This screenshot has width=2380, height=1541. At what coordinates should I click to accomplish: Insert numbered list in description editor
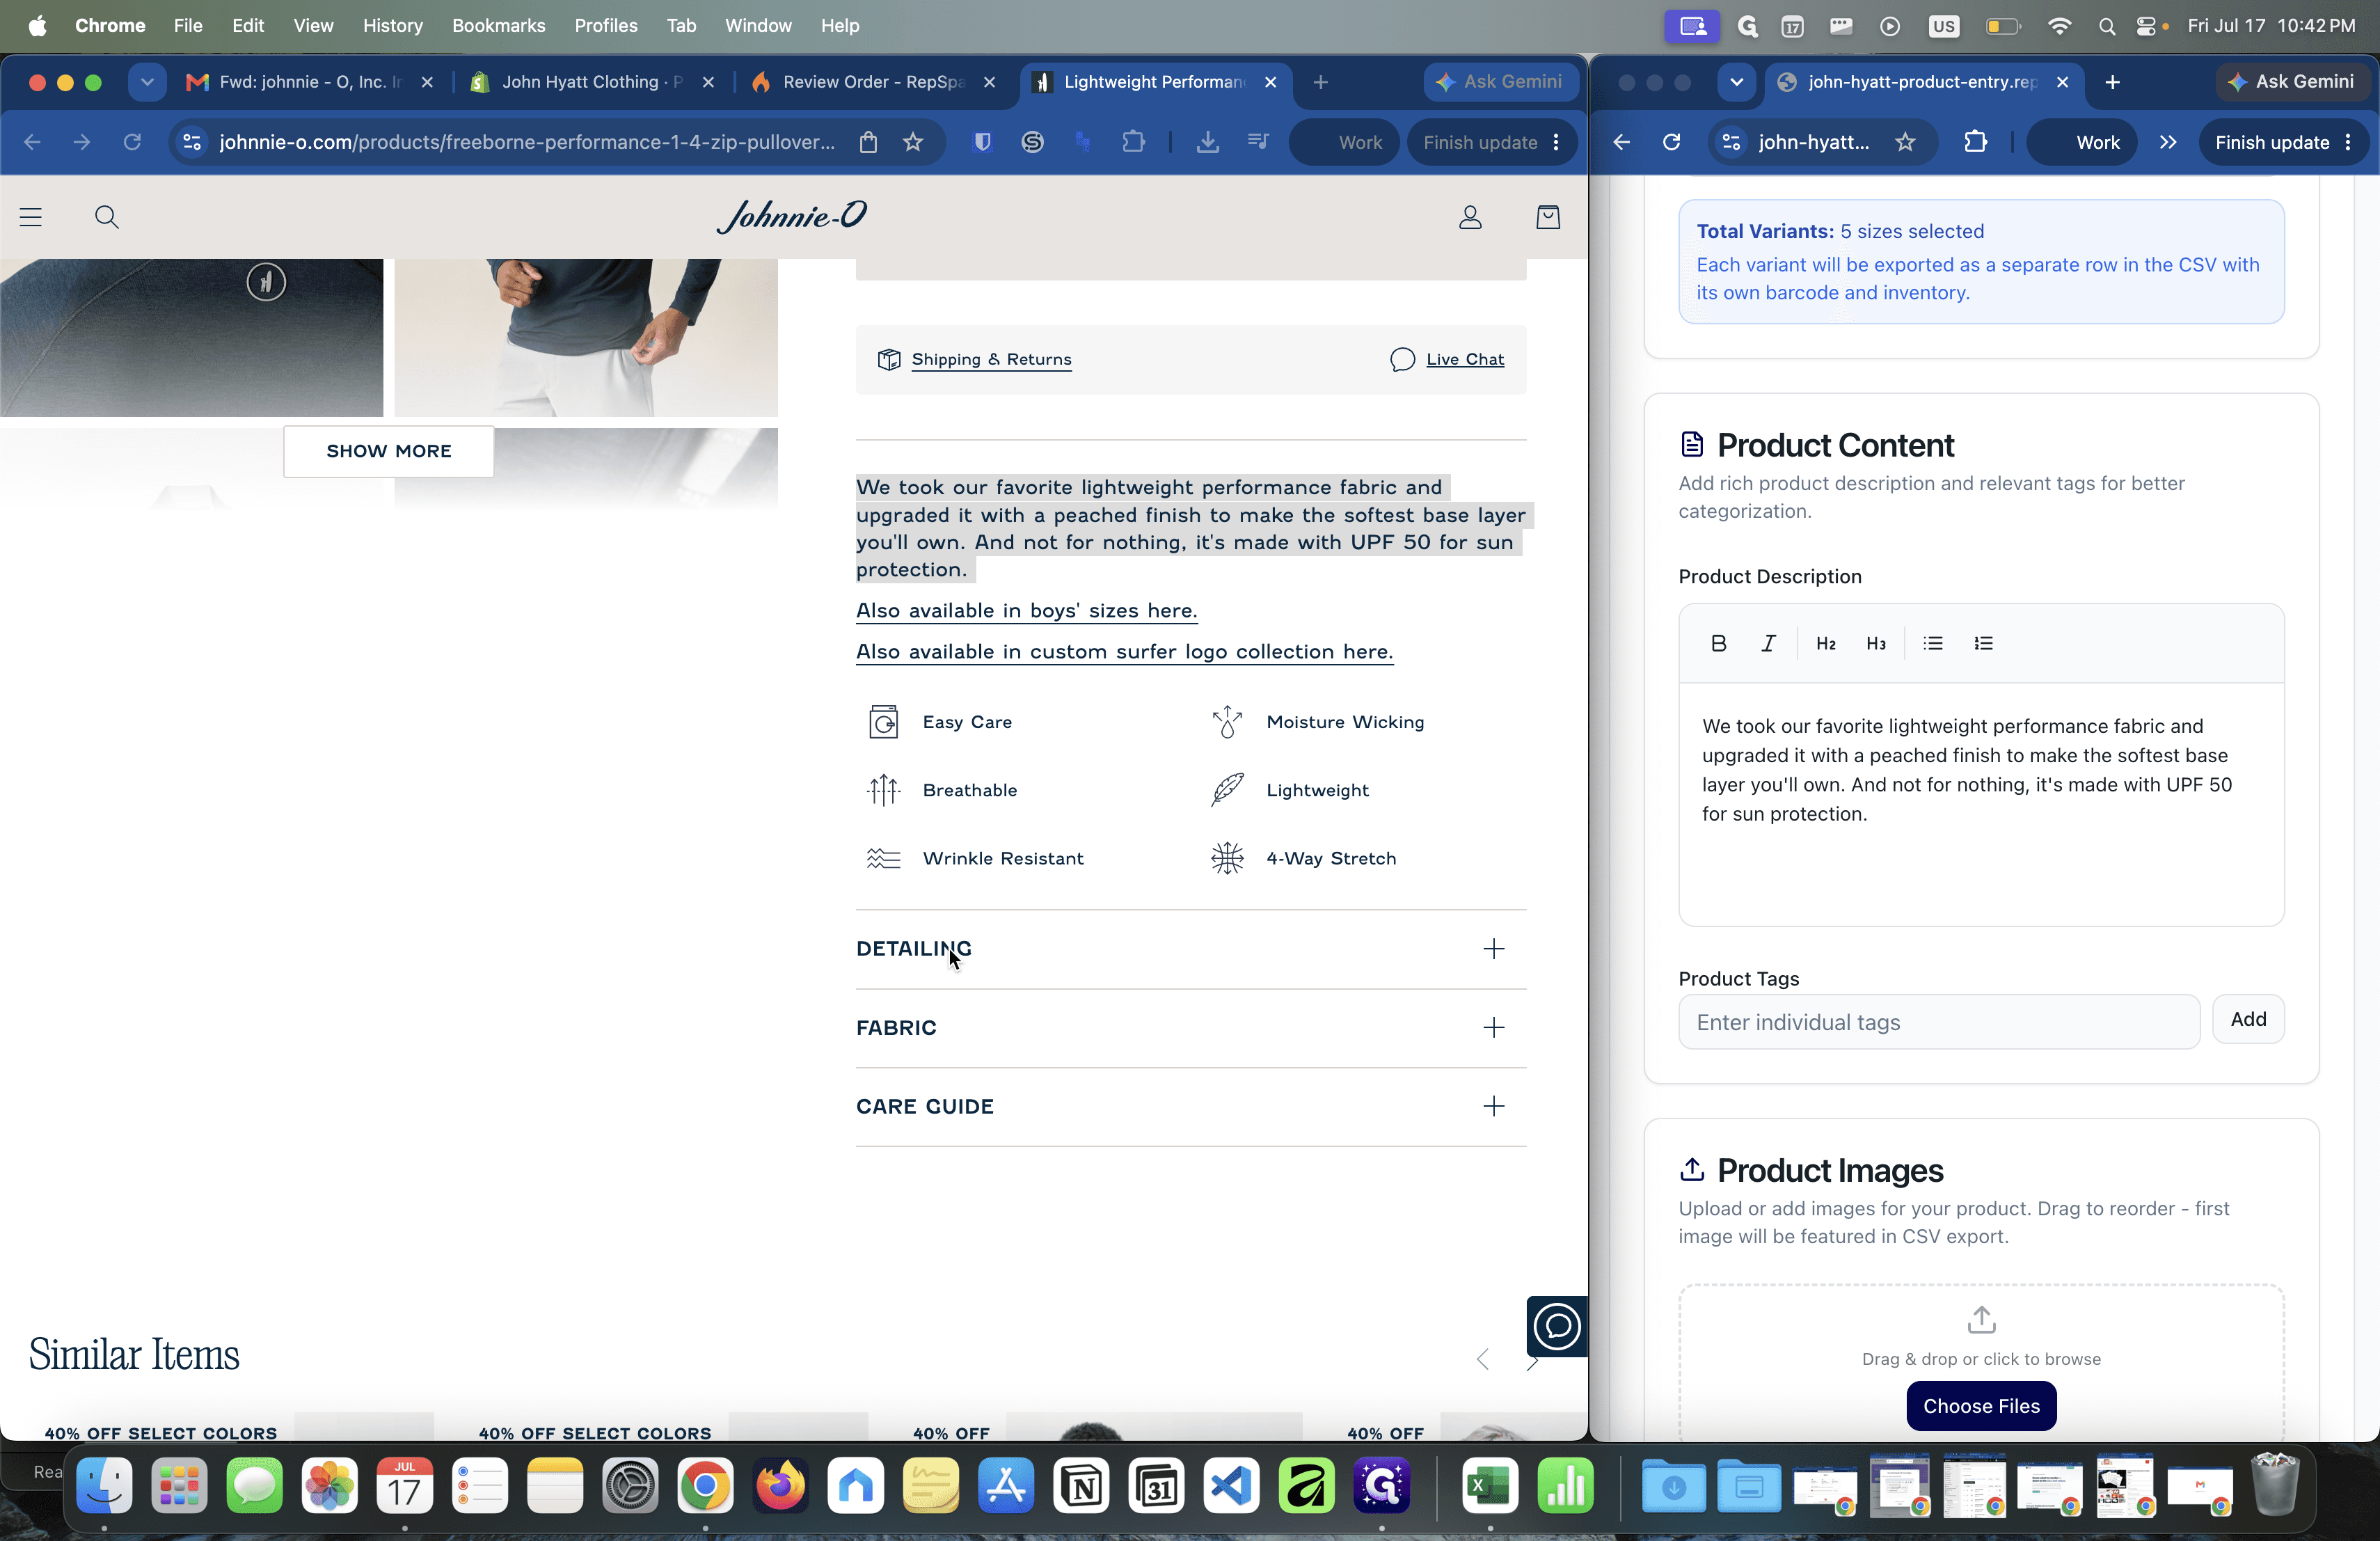pyautogui.click(x=1984, y=643)
